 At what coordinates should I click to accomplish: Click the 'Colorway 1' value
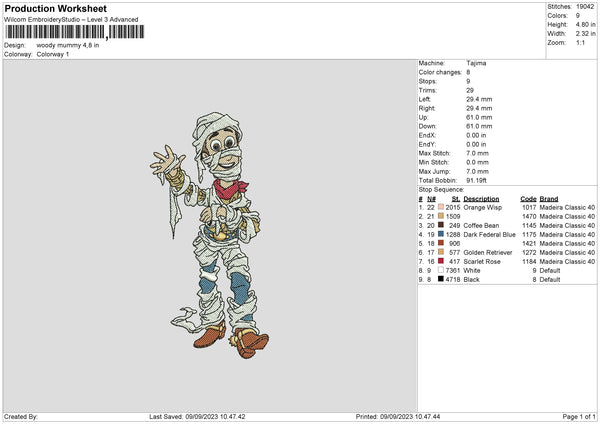[x=53, y=54]
